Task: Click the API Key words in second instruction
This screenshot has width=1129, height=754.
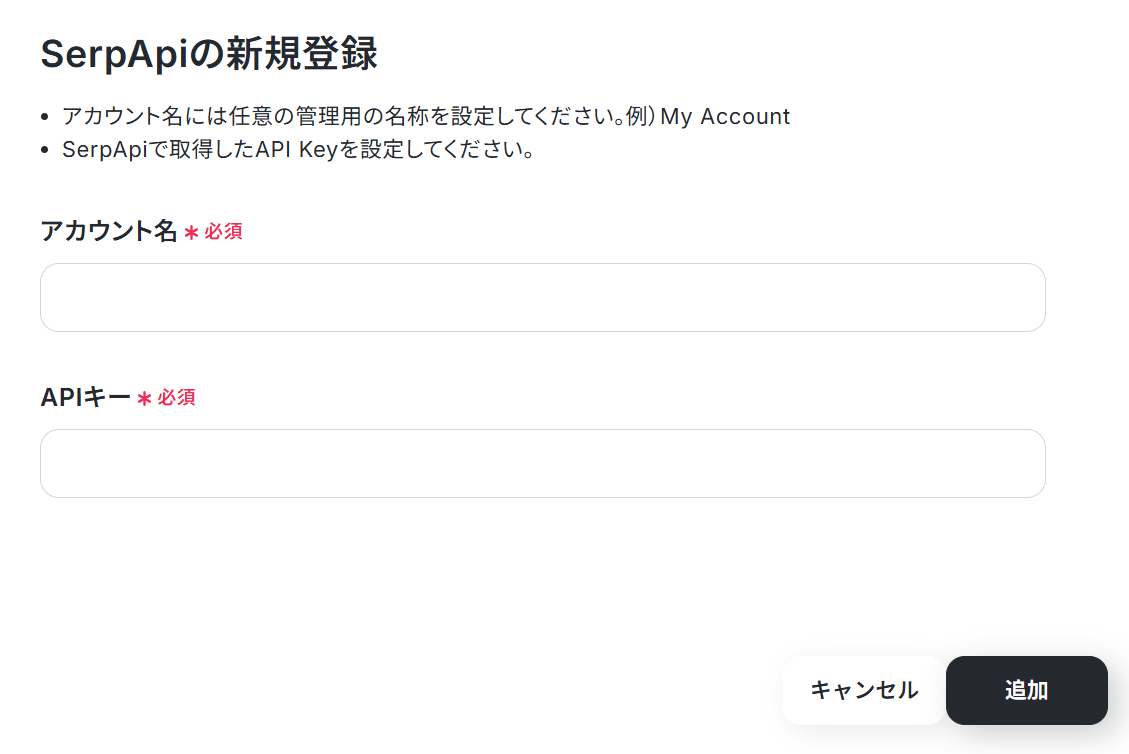Action: 297,149
